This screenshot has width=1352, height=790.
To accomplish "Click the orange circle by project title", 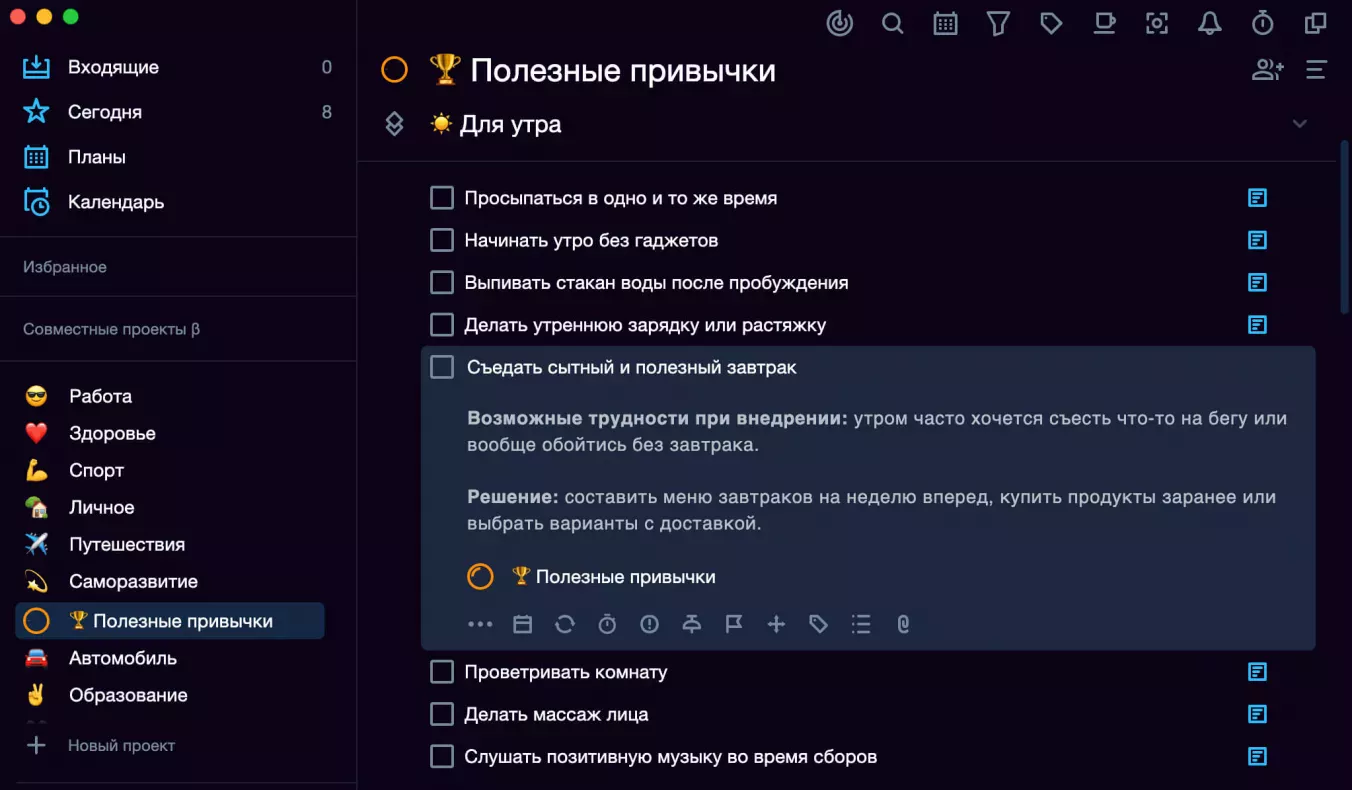I will pos(394,70).
